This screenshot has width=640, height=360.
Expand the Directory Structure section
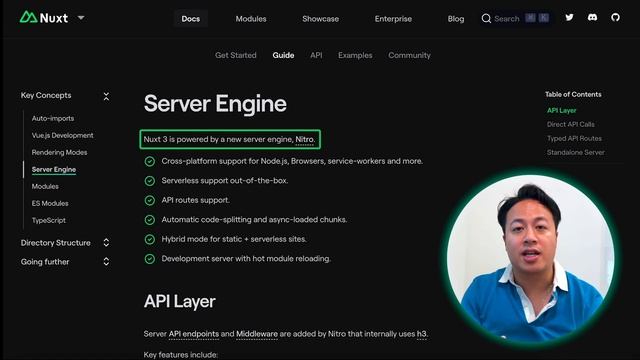pyautogui.click(x=106, y=242)
